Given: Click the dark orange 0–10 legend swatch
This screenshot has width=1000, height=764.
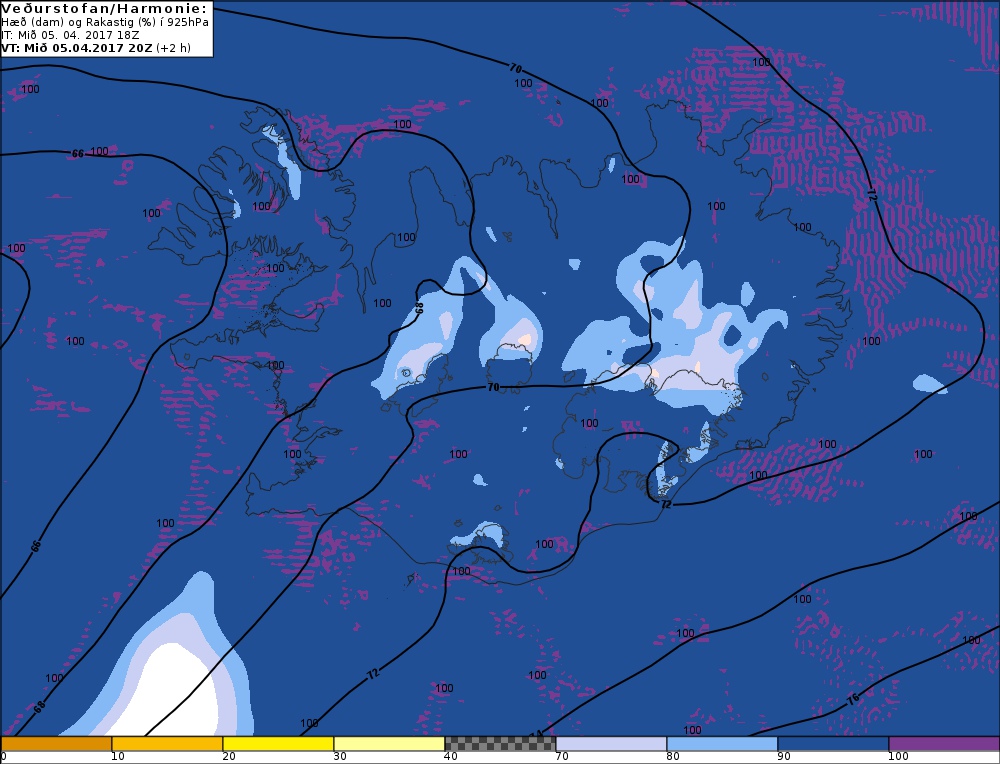Looking at the screenshot, I should (x=56, y=744).
